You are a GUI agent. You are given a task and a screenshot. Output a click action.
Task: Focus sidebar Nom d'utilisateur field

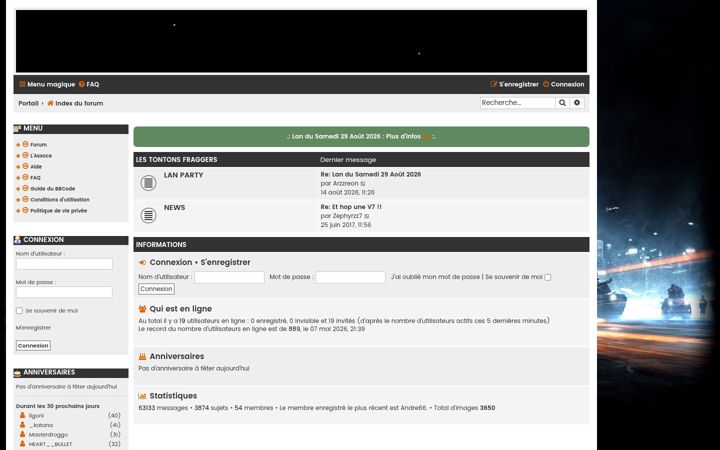coord(64,264)
